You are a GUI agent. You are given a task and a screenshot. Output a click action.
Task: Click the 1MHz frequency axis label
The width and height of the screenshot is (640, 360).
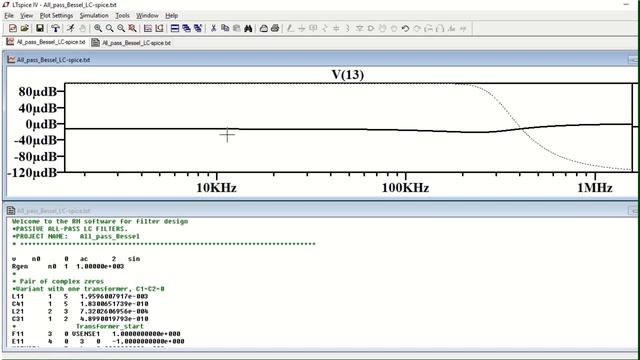[595, 188]
